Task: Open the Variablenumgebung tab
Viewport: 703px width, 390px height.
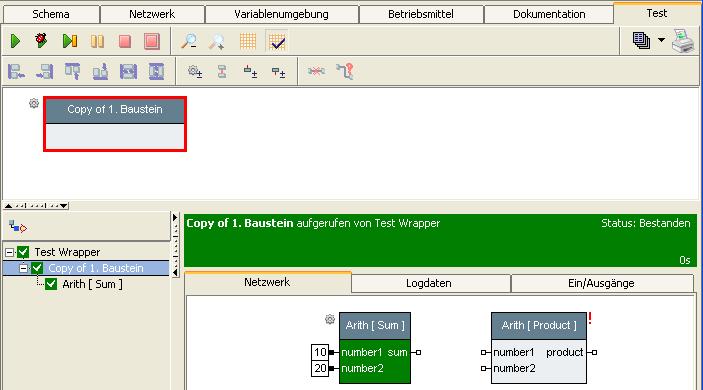Action: point(281,14)
